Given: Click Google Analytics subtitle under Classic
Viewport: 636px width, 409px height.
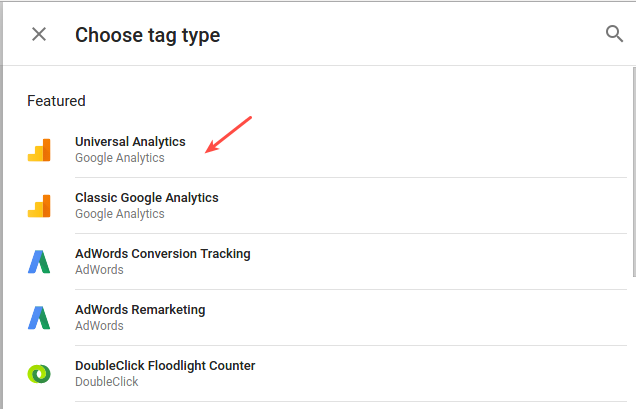Looking at the screenshot, I should (x=120, y=214).
